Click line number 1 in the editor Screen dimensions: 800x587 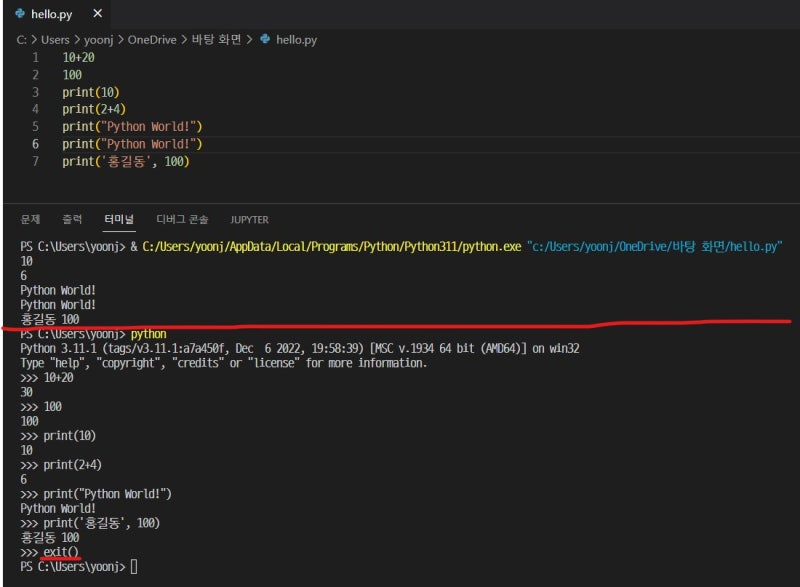pos(35,58)
